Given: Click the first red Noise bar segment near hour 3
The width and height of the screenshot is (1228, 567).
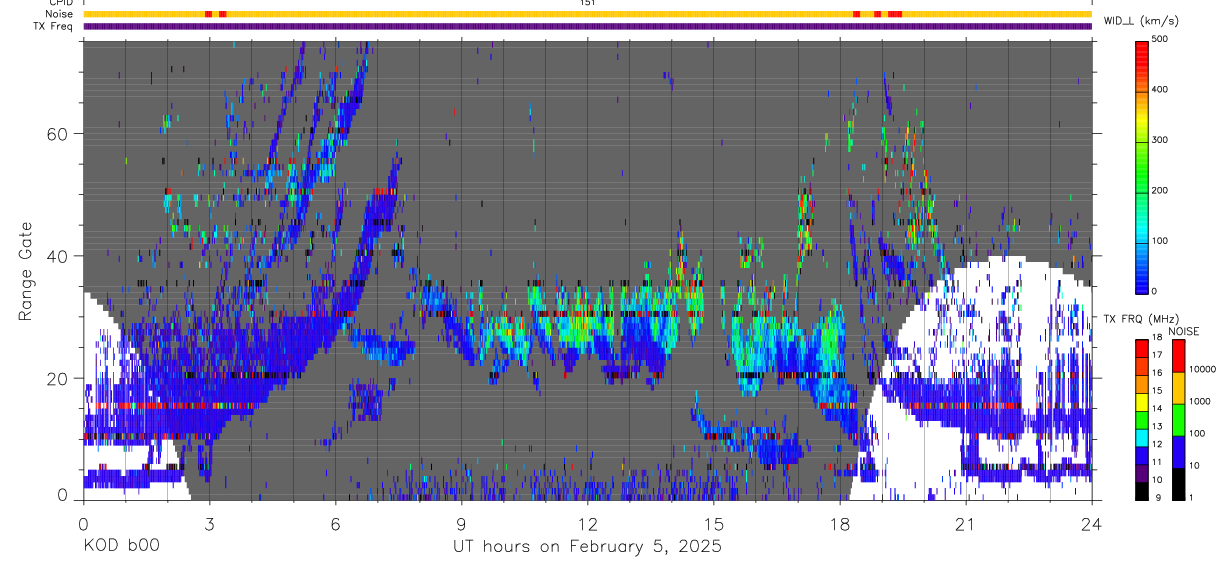Looking at the screenshot, I should point(208,14).
